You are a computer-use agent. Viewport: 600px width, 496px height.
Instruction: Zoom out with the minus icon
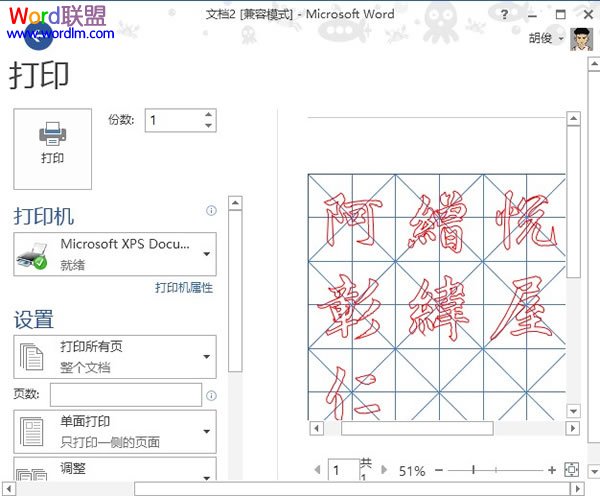coord(439,469)
